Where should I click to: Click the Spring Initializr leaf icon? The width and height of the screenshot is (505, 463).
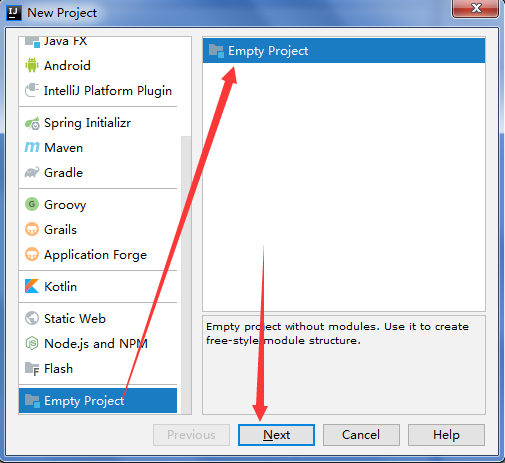(32, 123)
